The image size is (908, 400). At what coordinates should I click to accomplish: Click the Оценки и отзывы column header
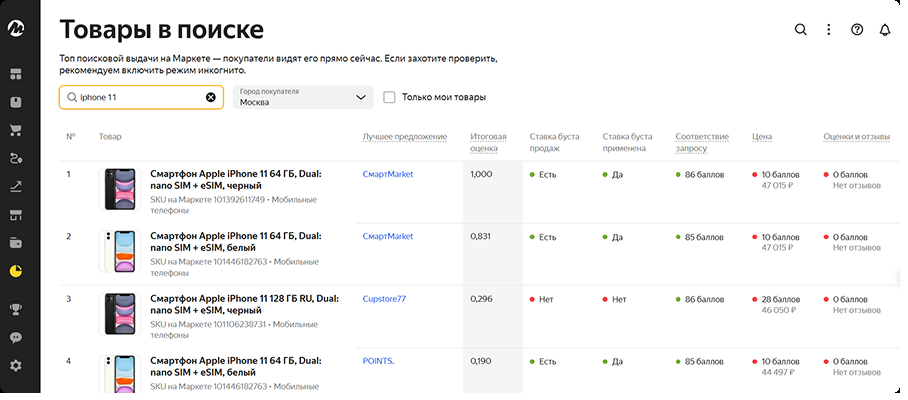point(856,137)
